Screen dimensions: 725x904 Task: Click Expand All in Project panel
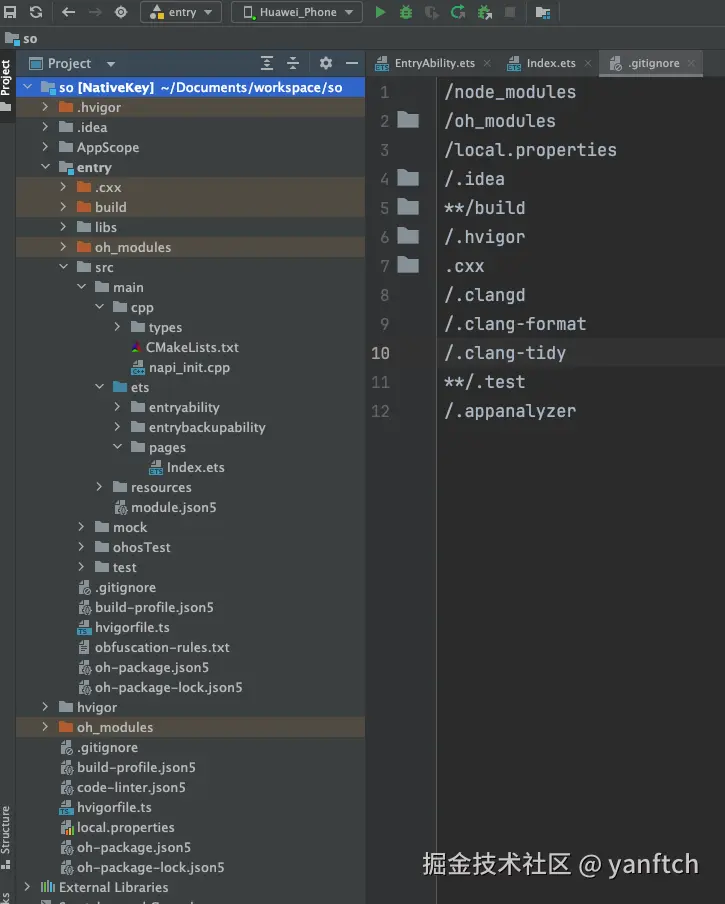[x=267, y=63]
